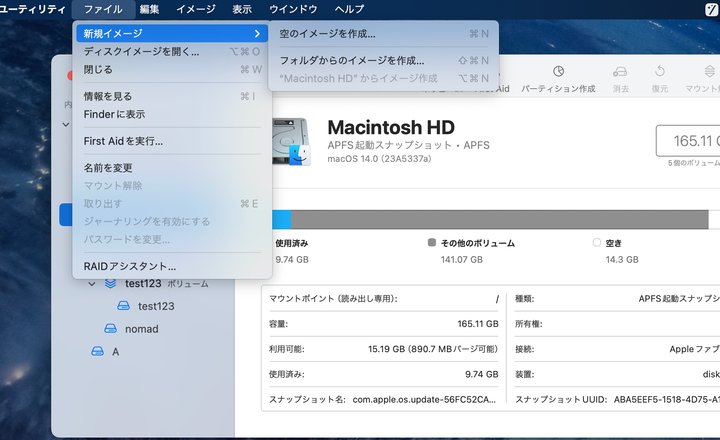Click the その他のボリューム gray legend swatch
Viewport: 720px width, 440px height.
[x=432, y=242]
